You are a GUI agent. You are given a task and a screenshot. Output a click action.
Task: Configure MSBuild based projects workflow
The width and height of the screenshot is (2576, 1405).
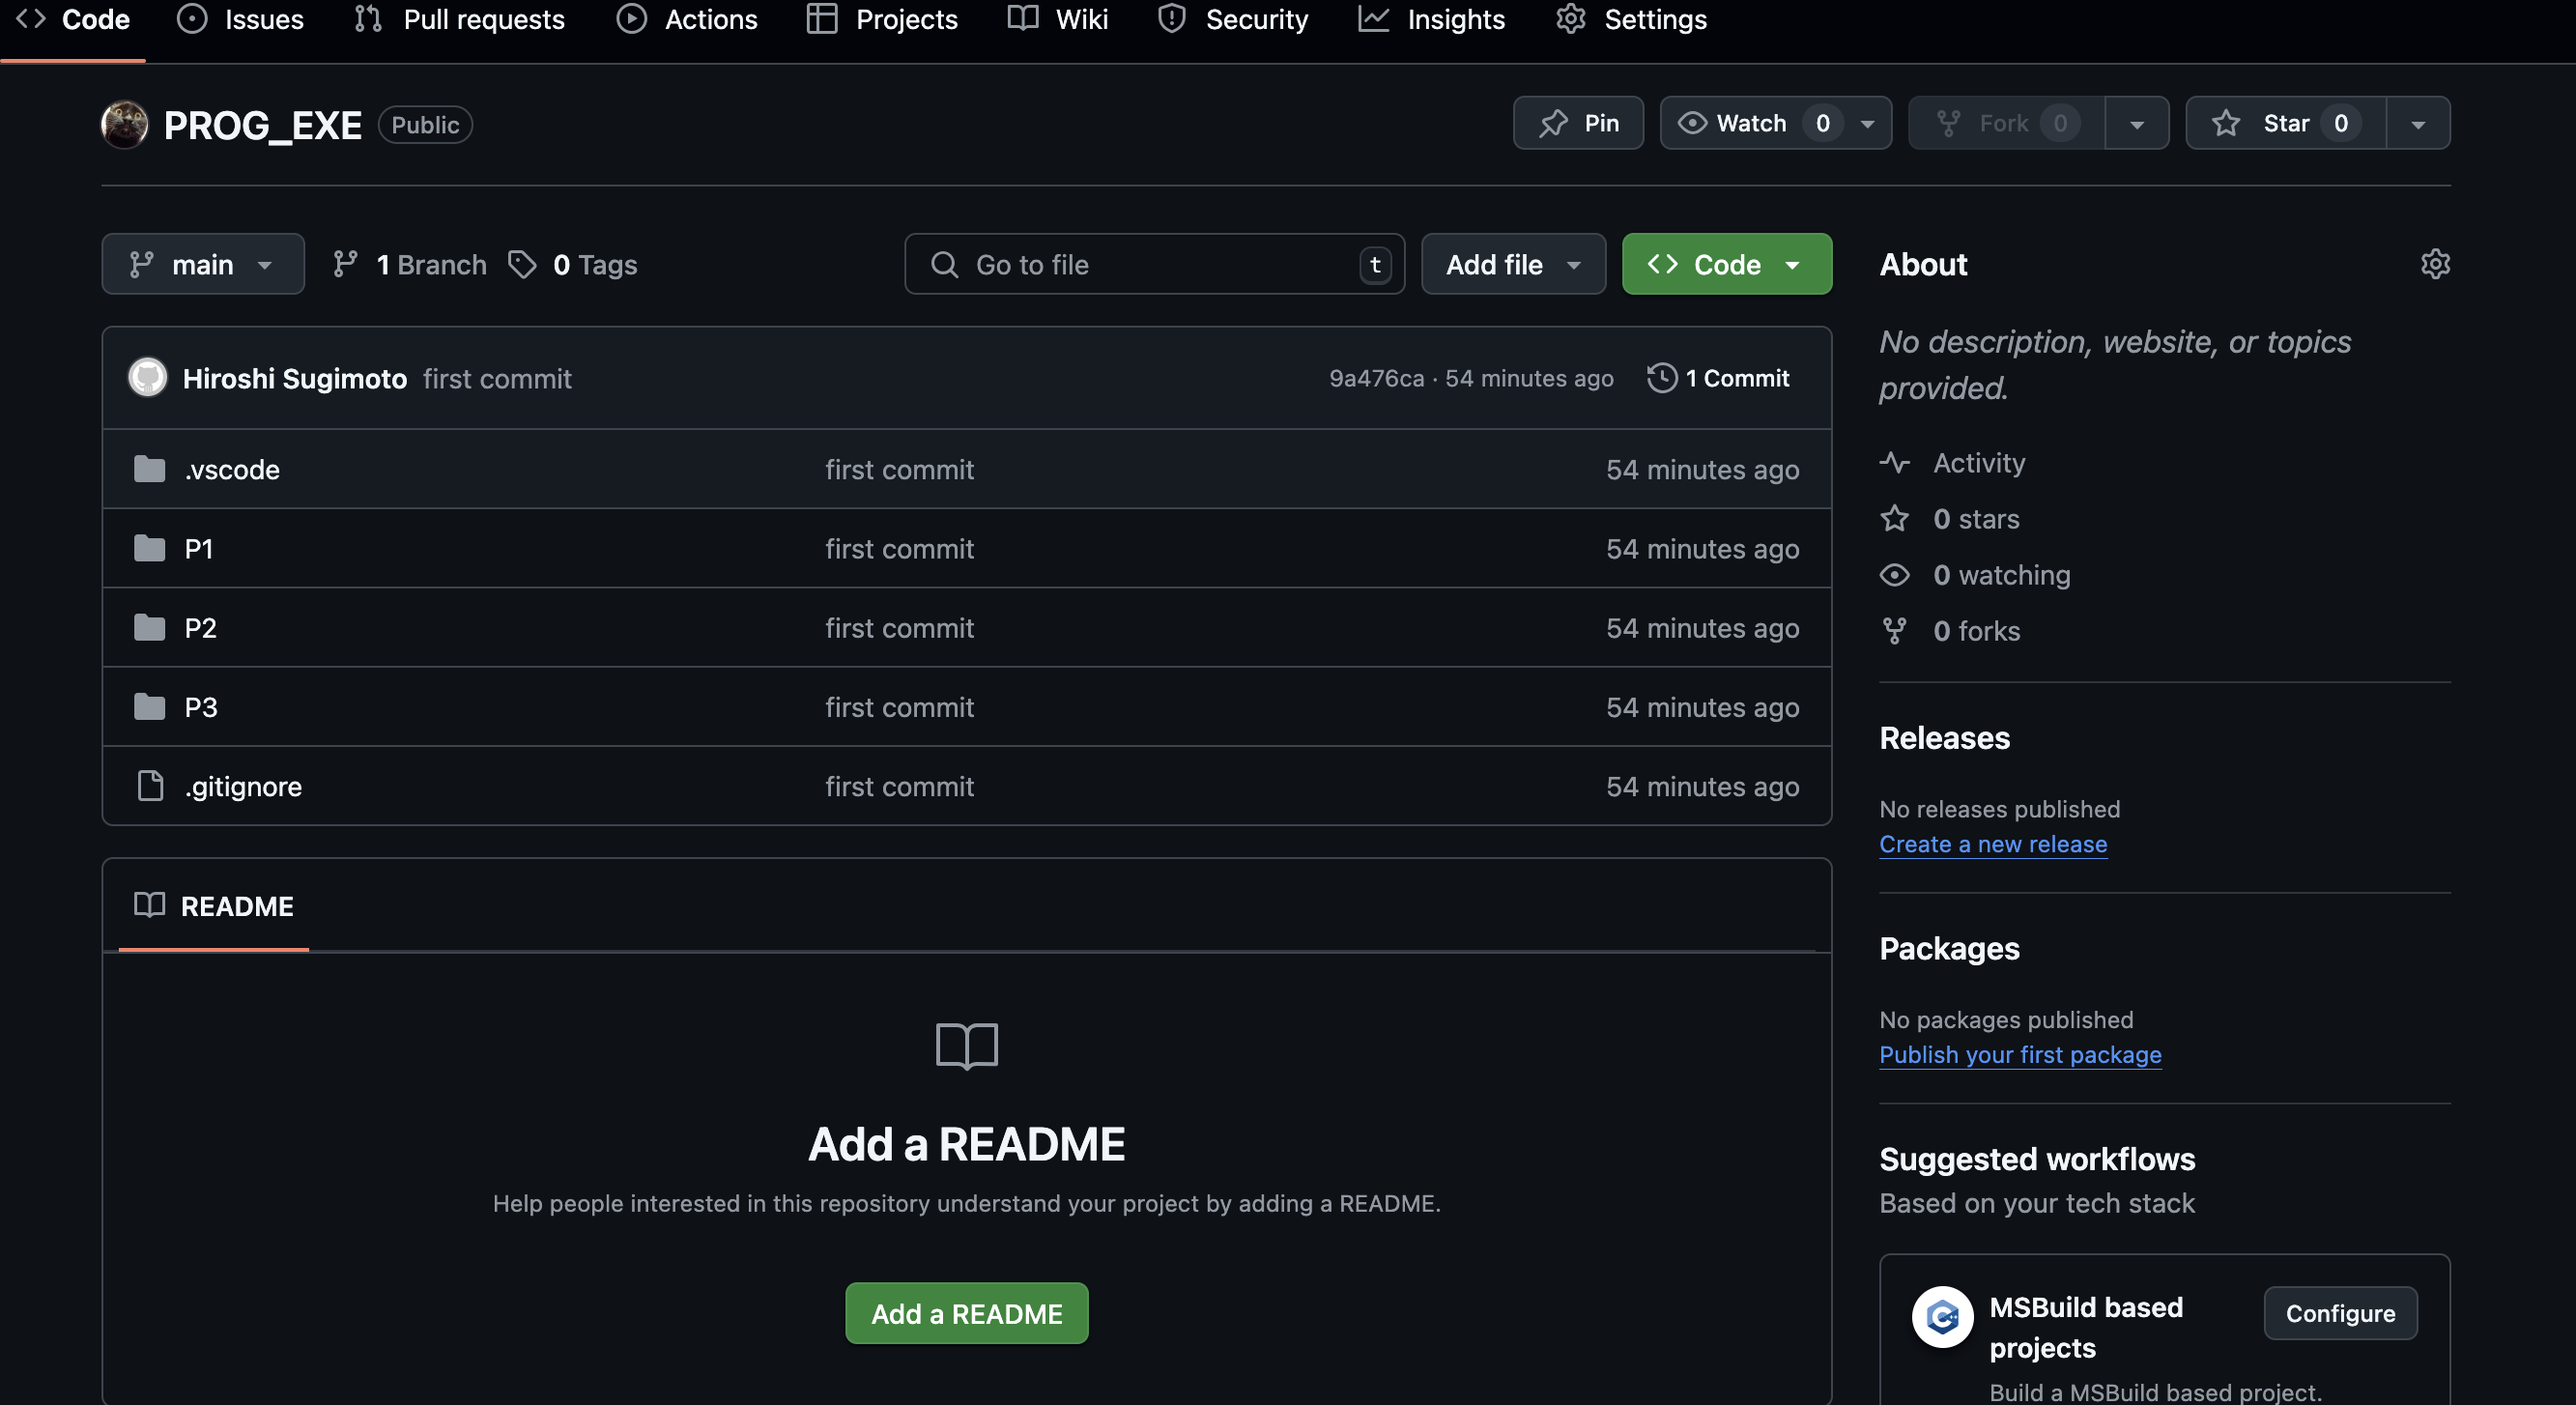2340,1312
